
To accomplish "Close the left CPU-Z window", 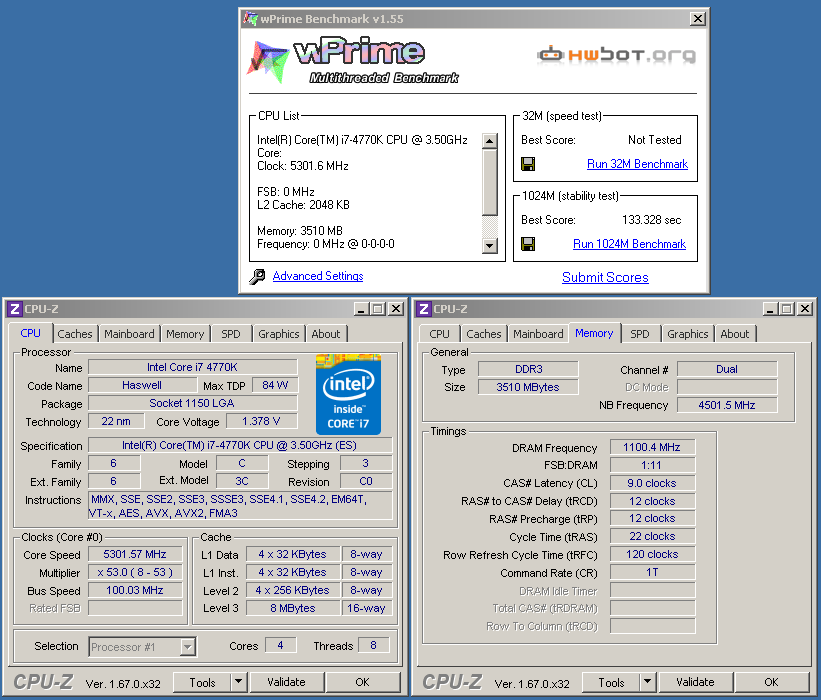I will pyautogui.click(x=396, y=309).
